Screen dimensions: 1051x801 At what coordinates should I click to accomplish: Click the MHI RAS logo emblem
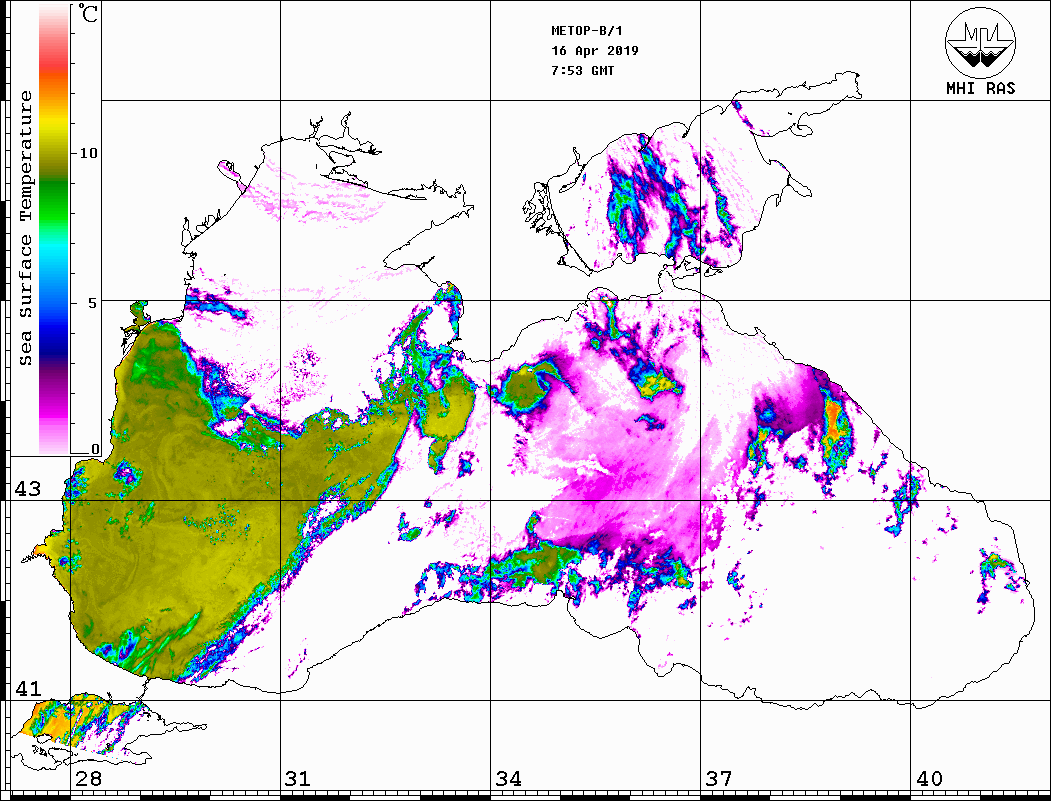click(x=980, y=42)
